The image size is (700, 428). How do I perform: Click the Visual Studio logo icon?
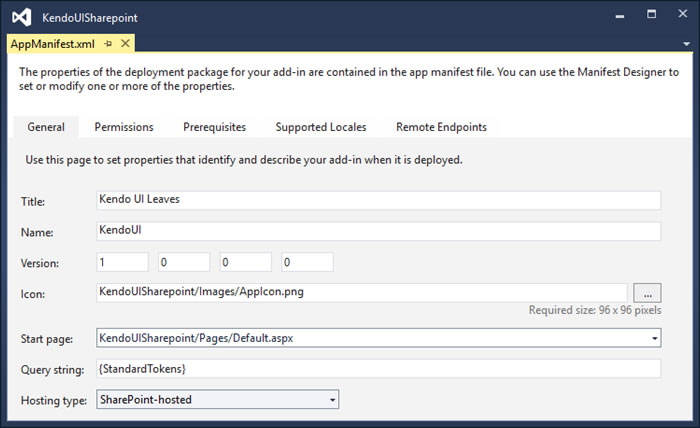(21, 17)
